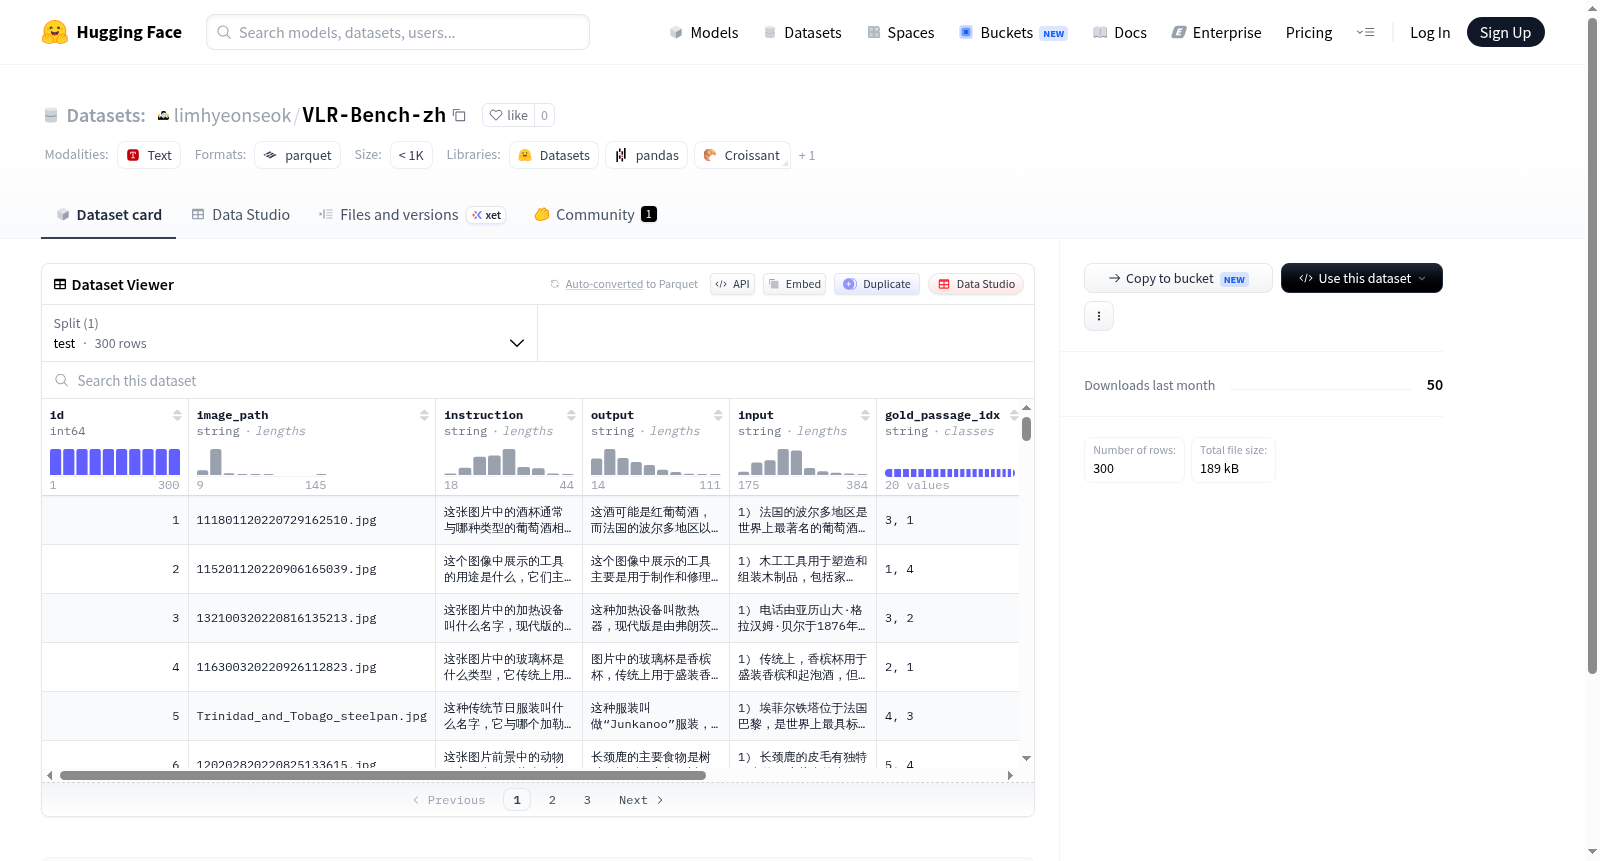Screen dimensions: 1600x861
Task: Click the heart like button
Action: [x=508, y=115]
